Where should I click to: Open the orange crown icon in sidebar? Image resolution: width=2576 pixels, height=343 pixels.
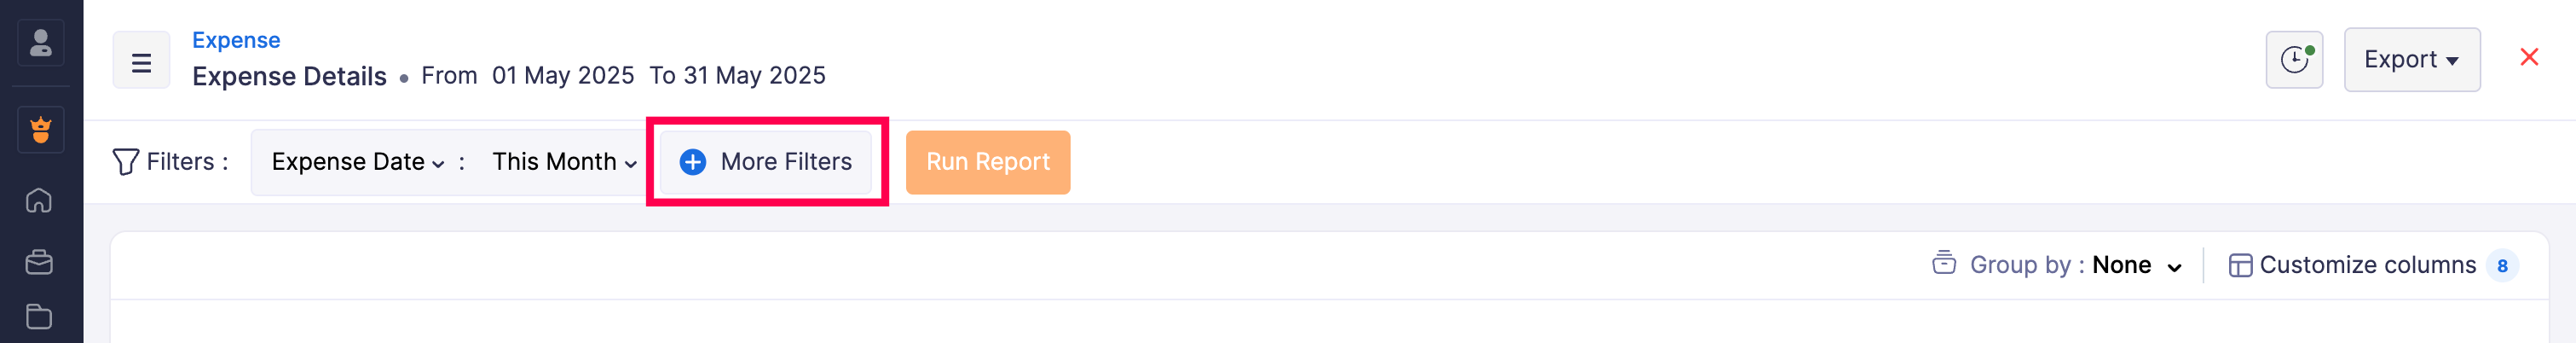click(41, 130)
